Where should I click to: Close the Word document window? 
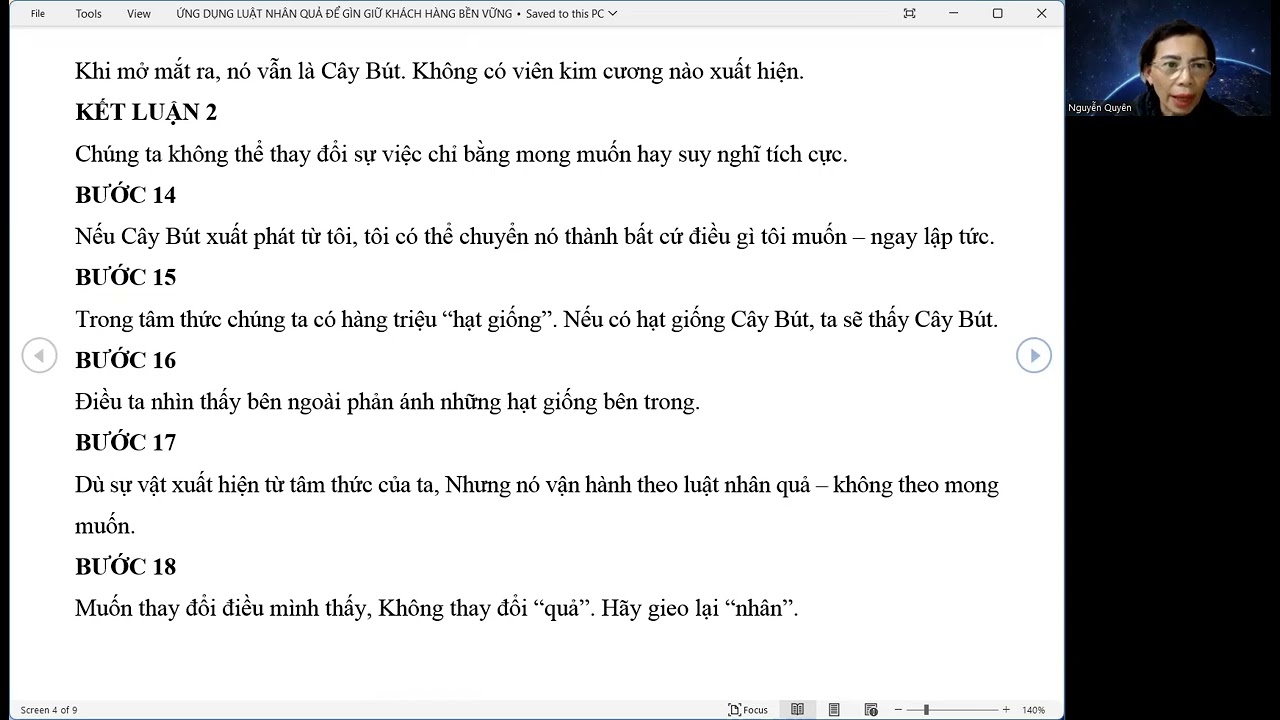click(1041, 14)
